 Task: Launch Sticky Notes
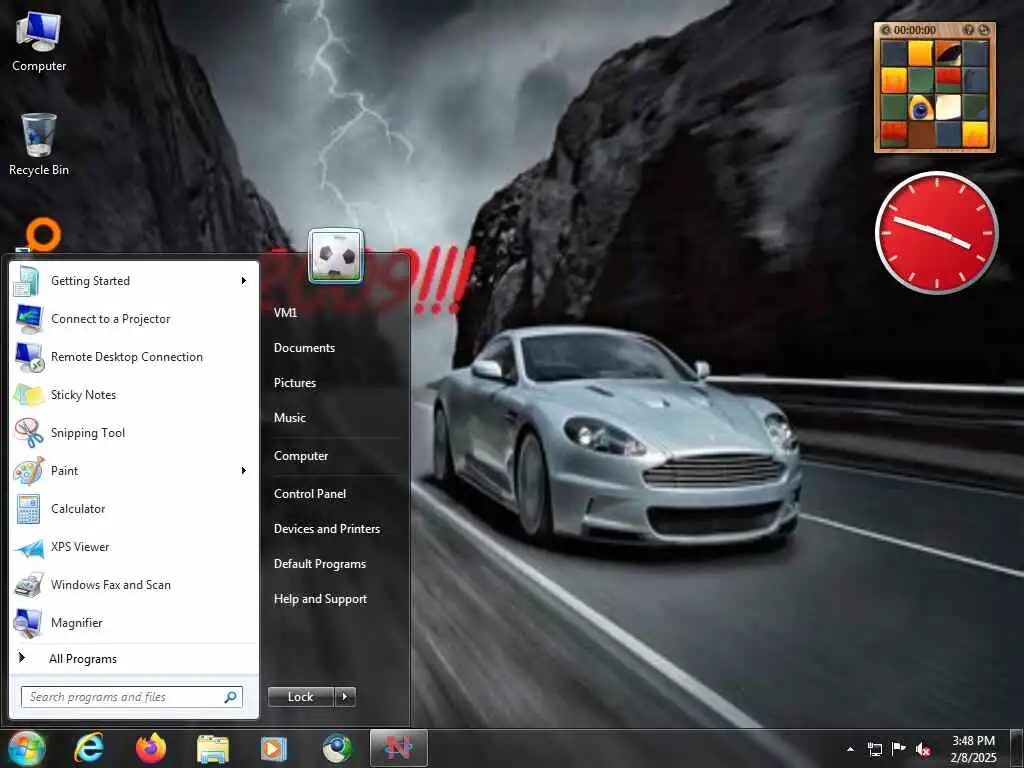click(134, 394)
